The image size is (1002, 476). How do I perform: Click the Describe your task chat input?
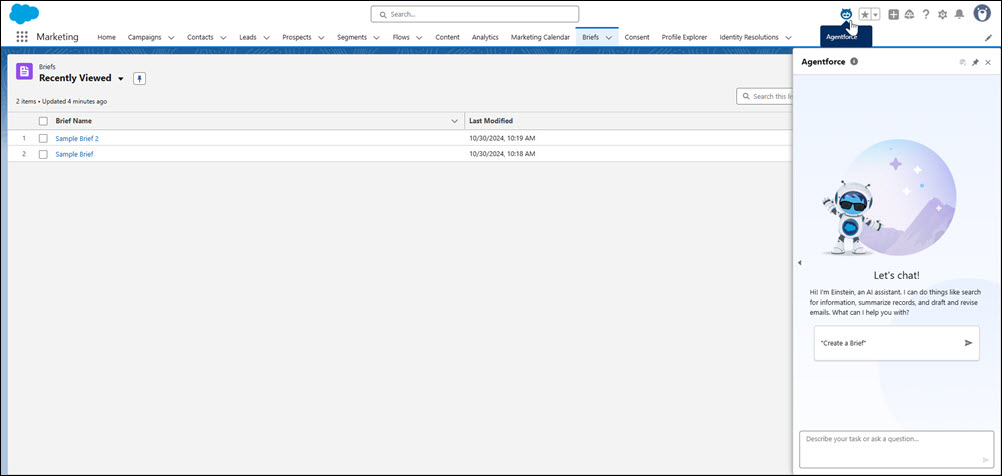coord(897,449)
